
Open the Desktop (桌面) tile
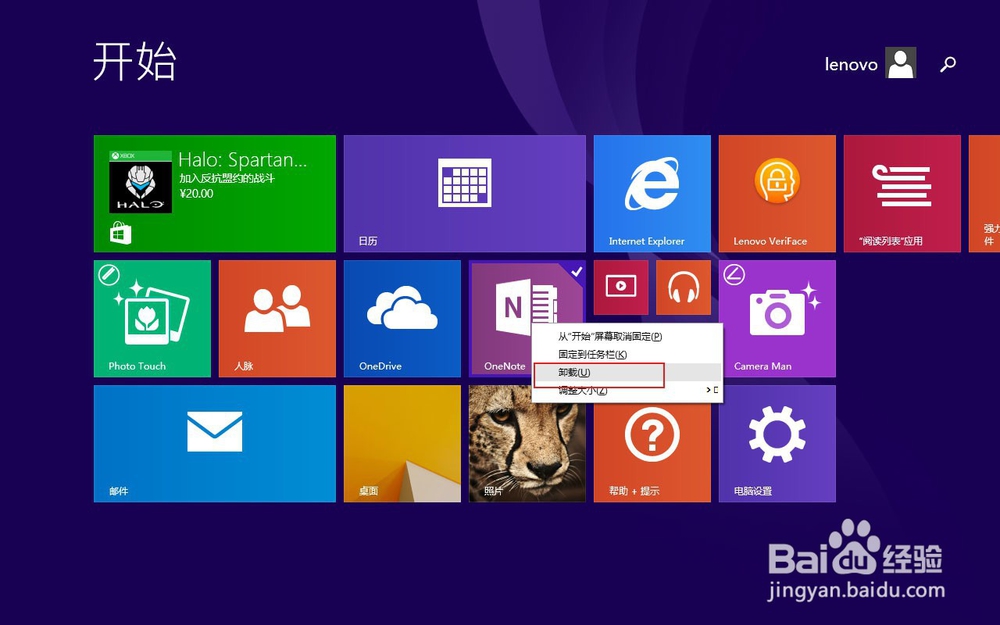pyautogui.click(x=402, y=443)
